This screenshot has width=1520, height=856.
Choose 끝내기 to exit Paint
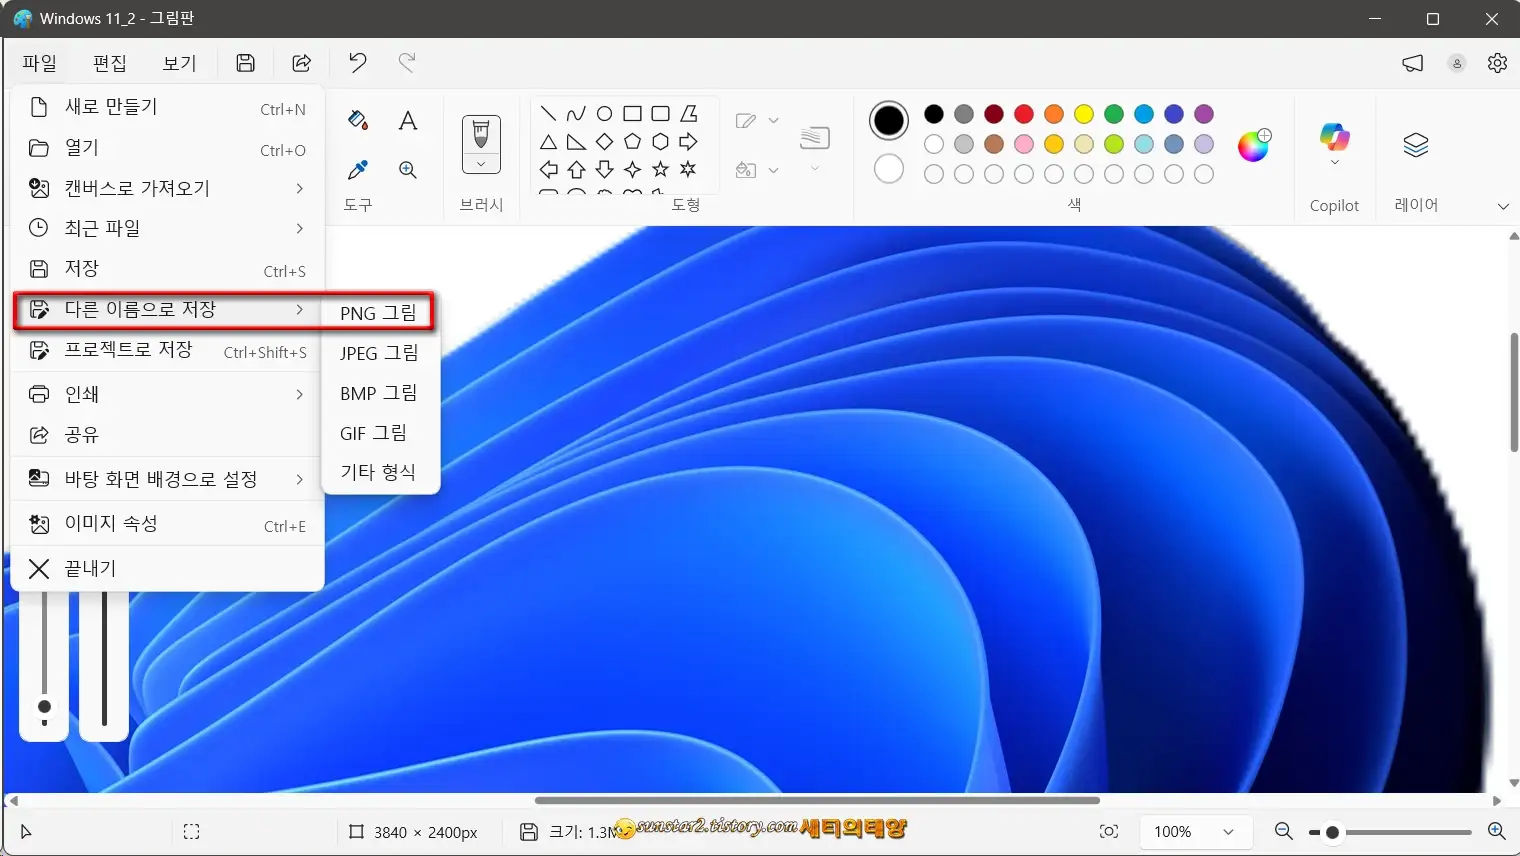click(167, 569)
